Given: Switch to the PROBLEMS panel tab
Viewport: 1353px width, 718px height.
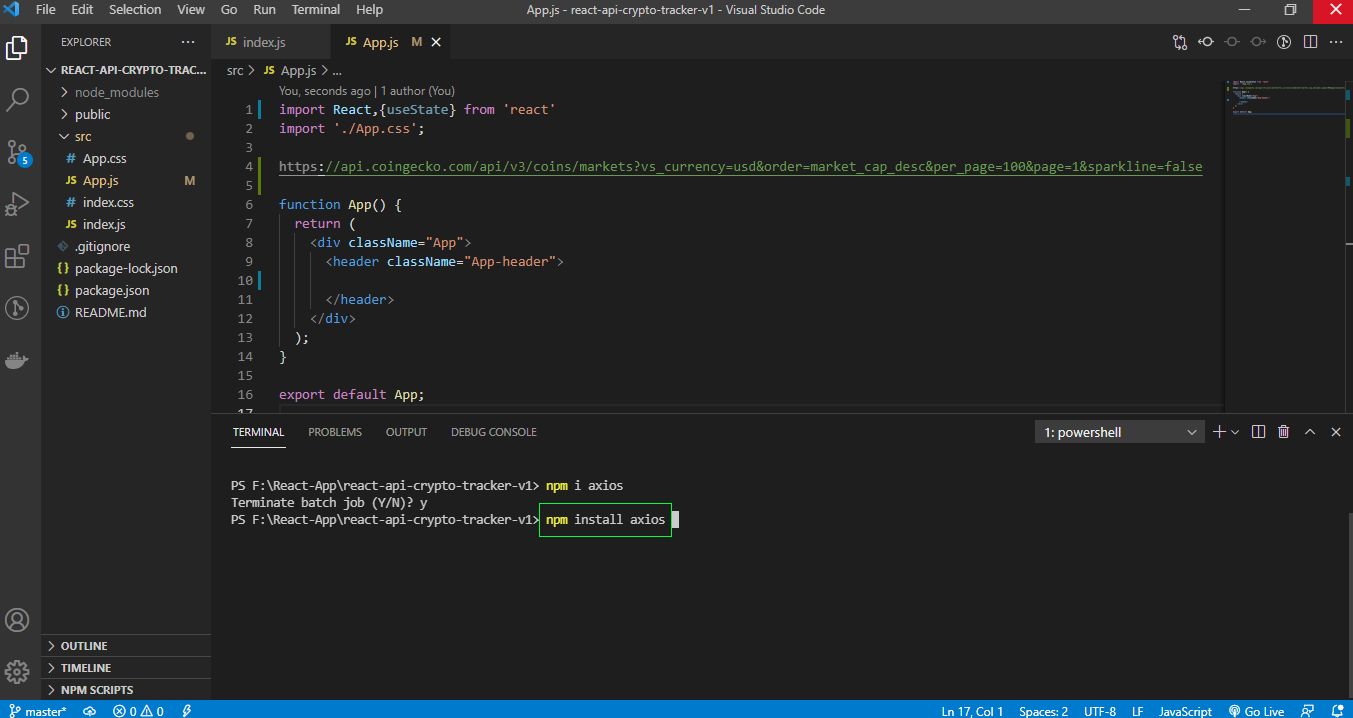Looking at the screenshot, I should pos(335,432).
